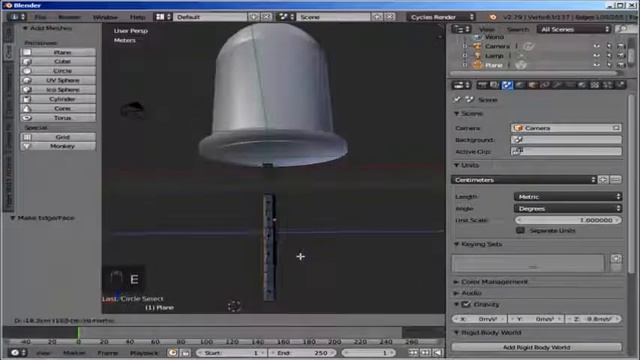
Task: Add a Cylinder mesh primitive
Action: [58, 99]
